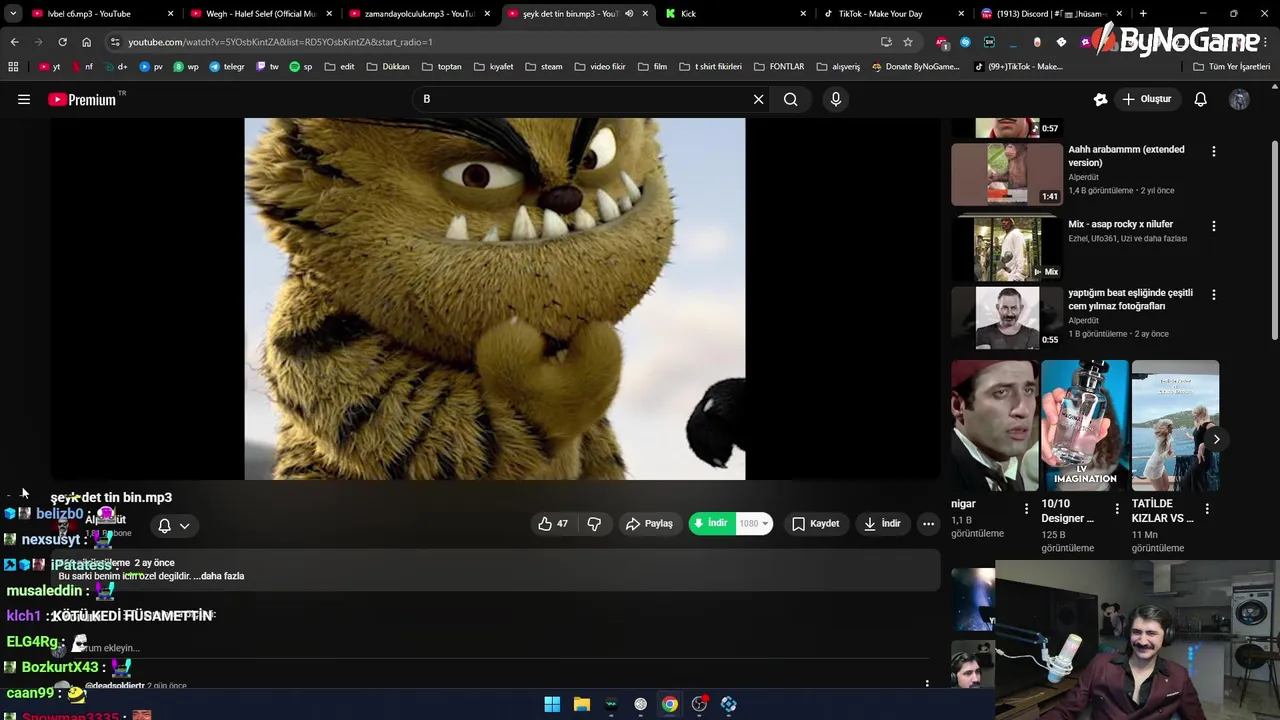Screen dimensions: 1280x720
Task: Open the tab search dropdown arrow
Action: [13, 14]
